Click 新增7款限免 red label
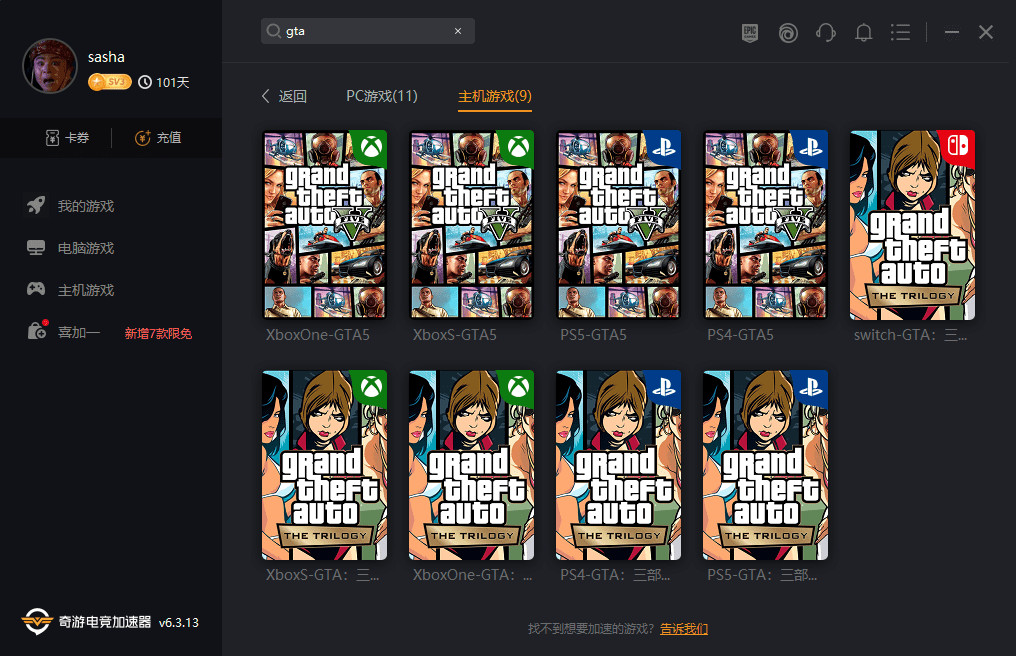Image resolution: width=1016 pixels, height=656 pixels. pyautogui.click(x=158, y=333)
